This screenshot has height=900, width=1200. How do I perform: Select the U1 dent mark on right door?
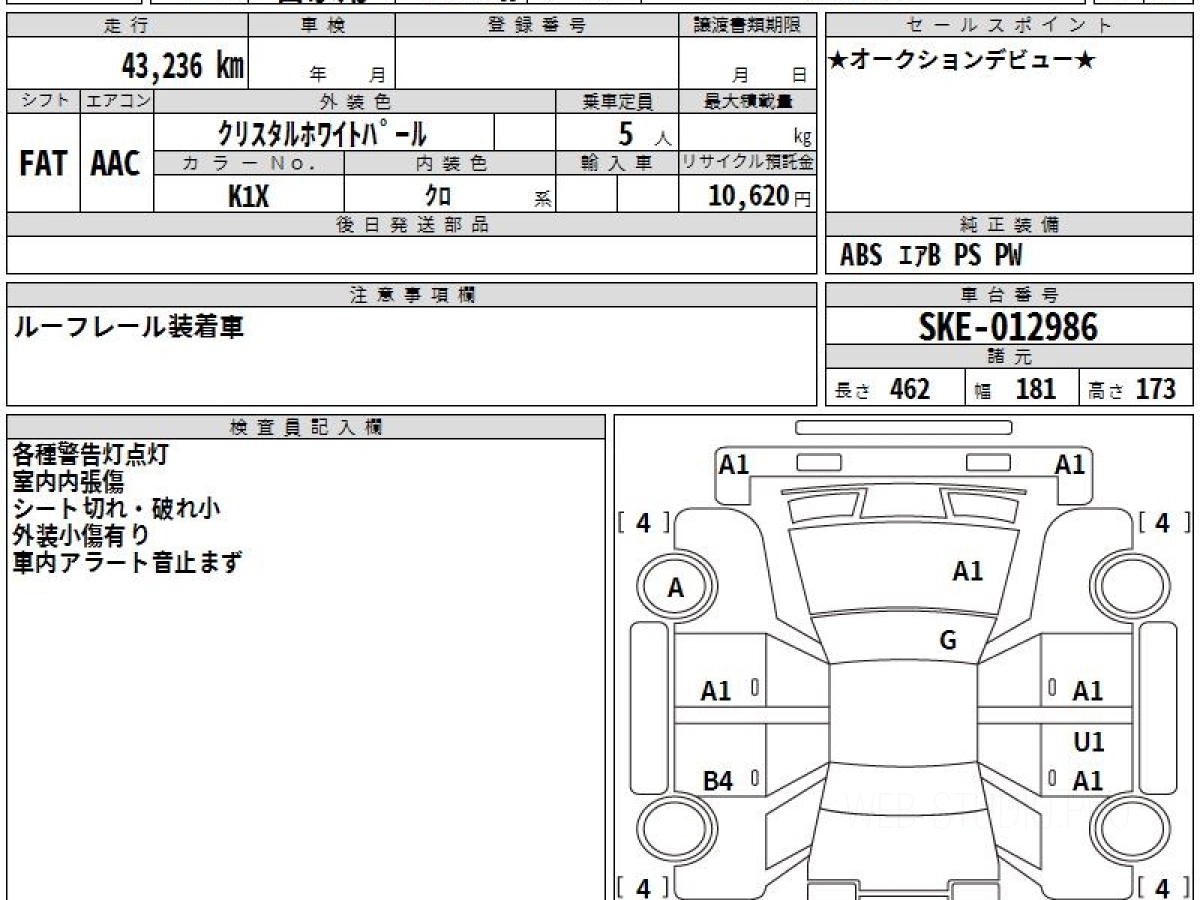[x=1088, y=742]
